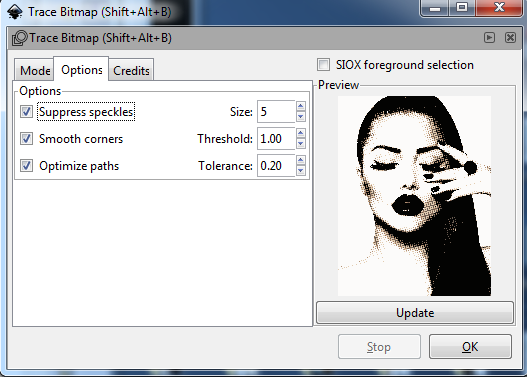Click the OK button
The image size is (527, 377).
[470, 346]
